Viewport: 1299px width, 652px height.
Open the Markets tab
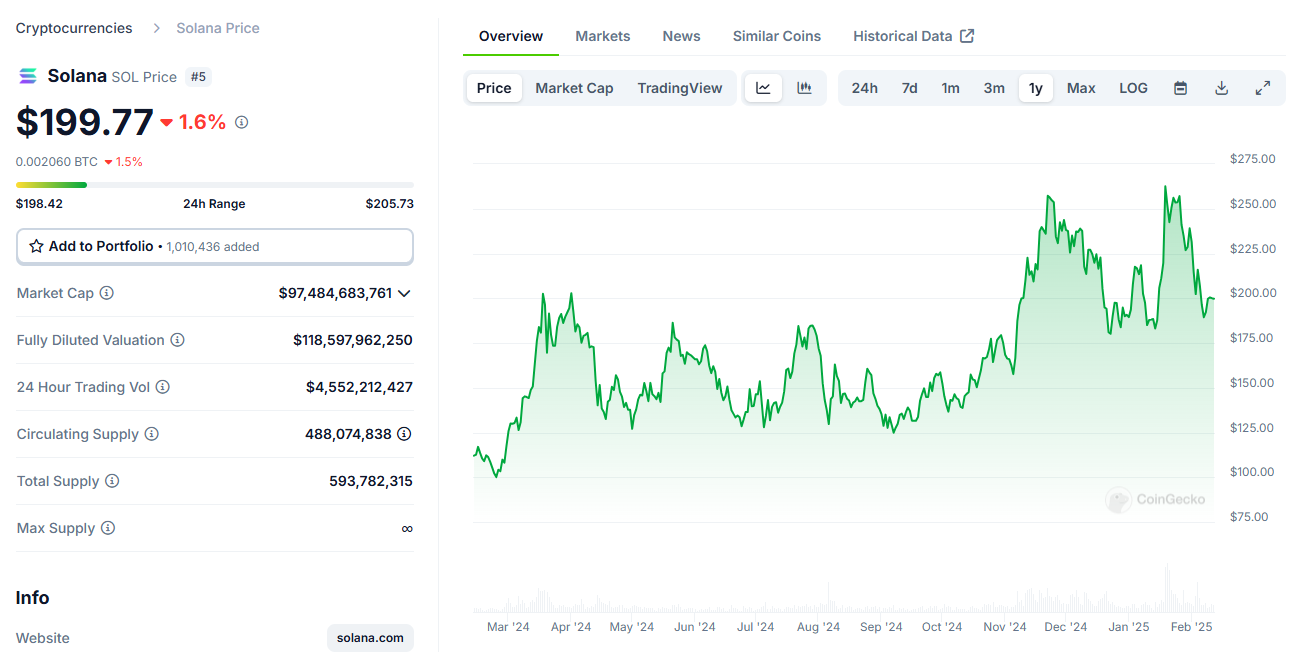(603, 36)
